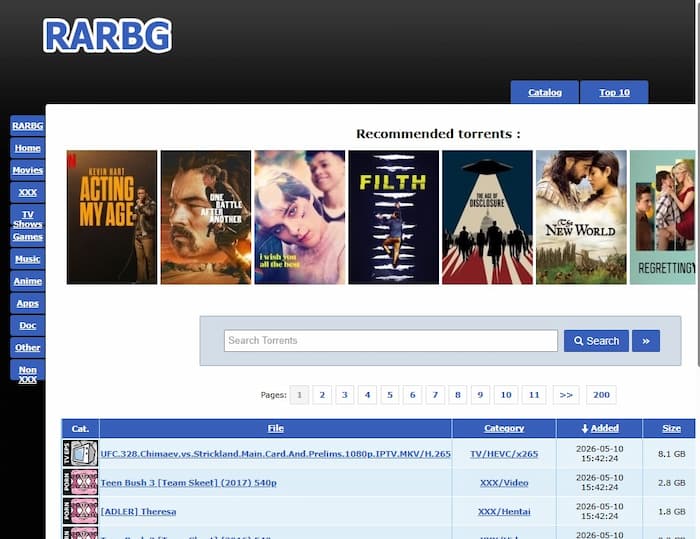Screen dimensions: 700x539
Task: Select RARBG in the sidebar
Action: coord(28,126)
